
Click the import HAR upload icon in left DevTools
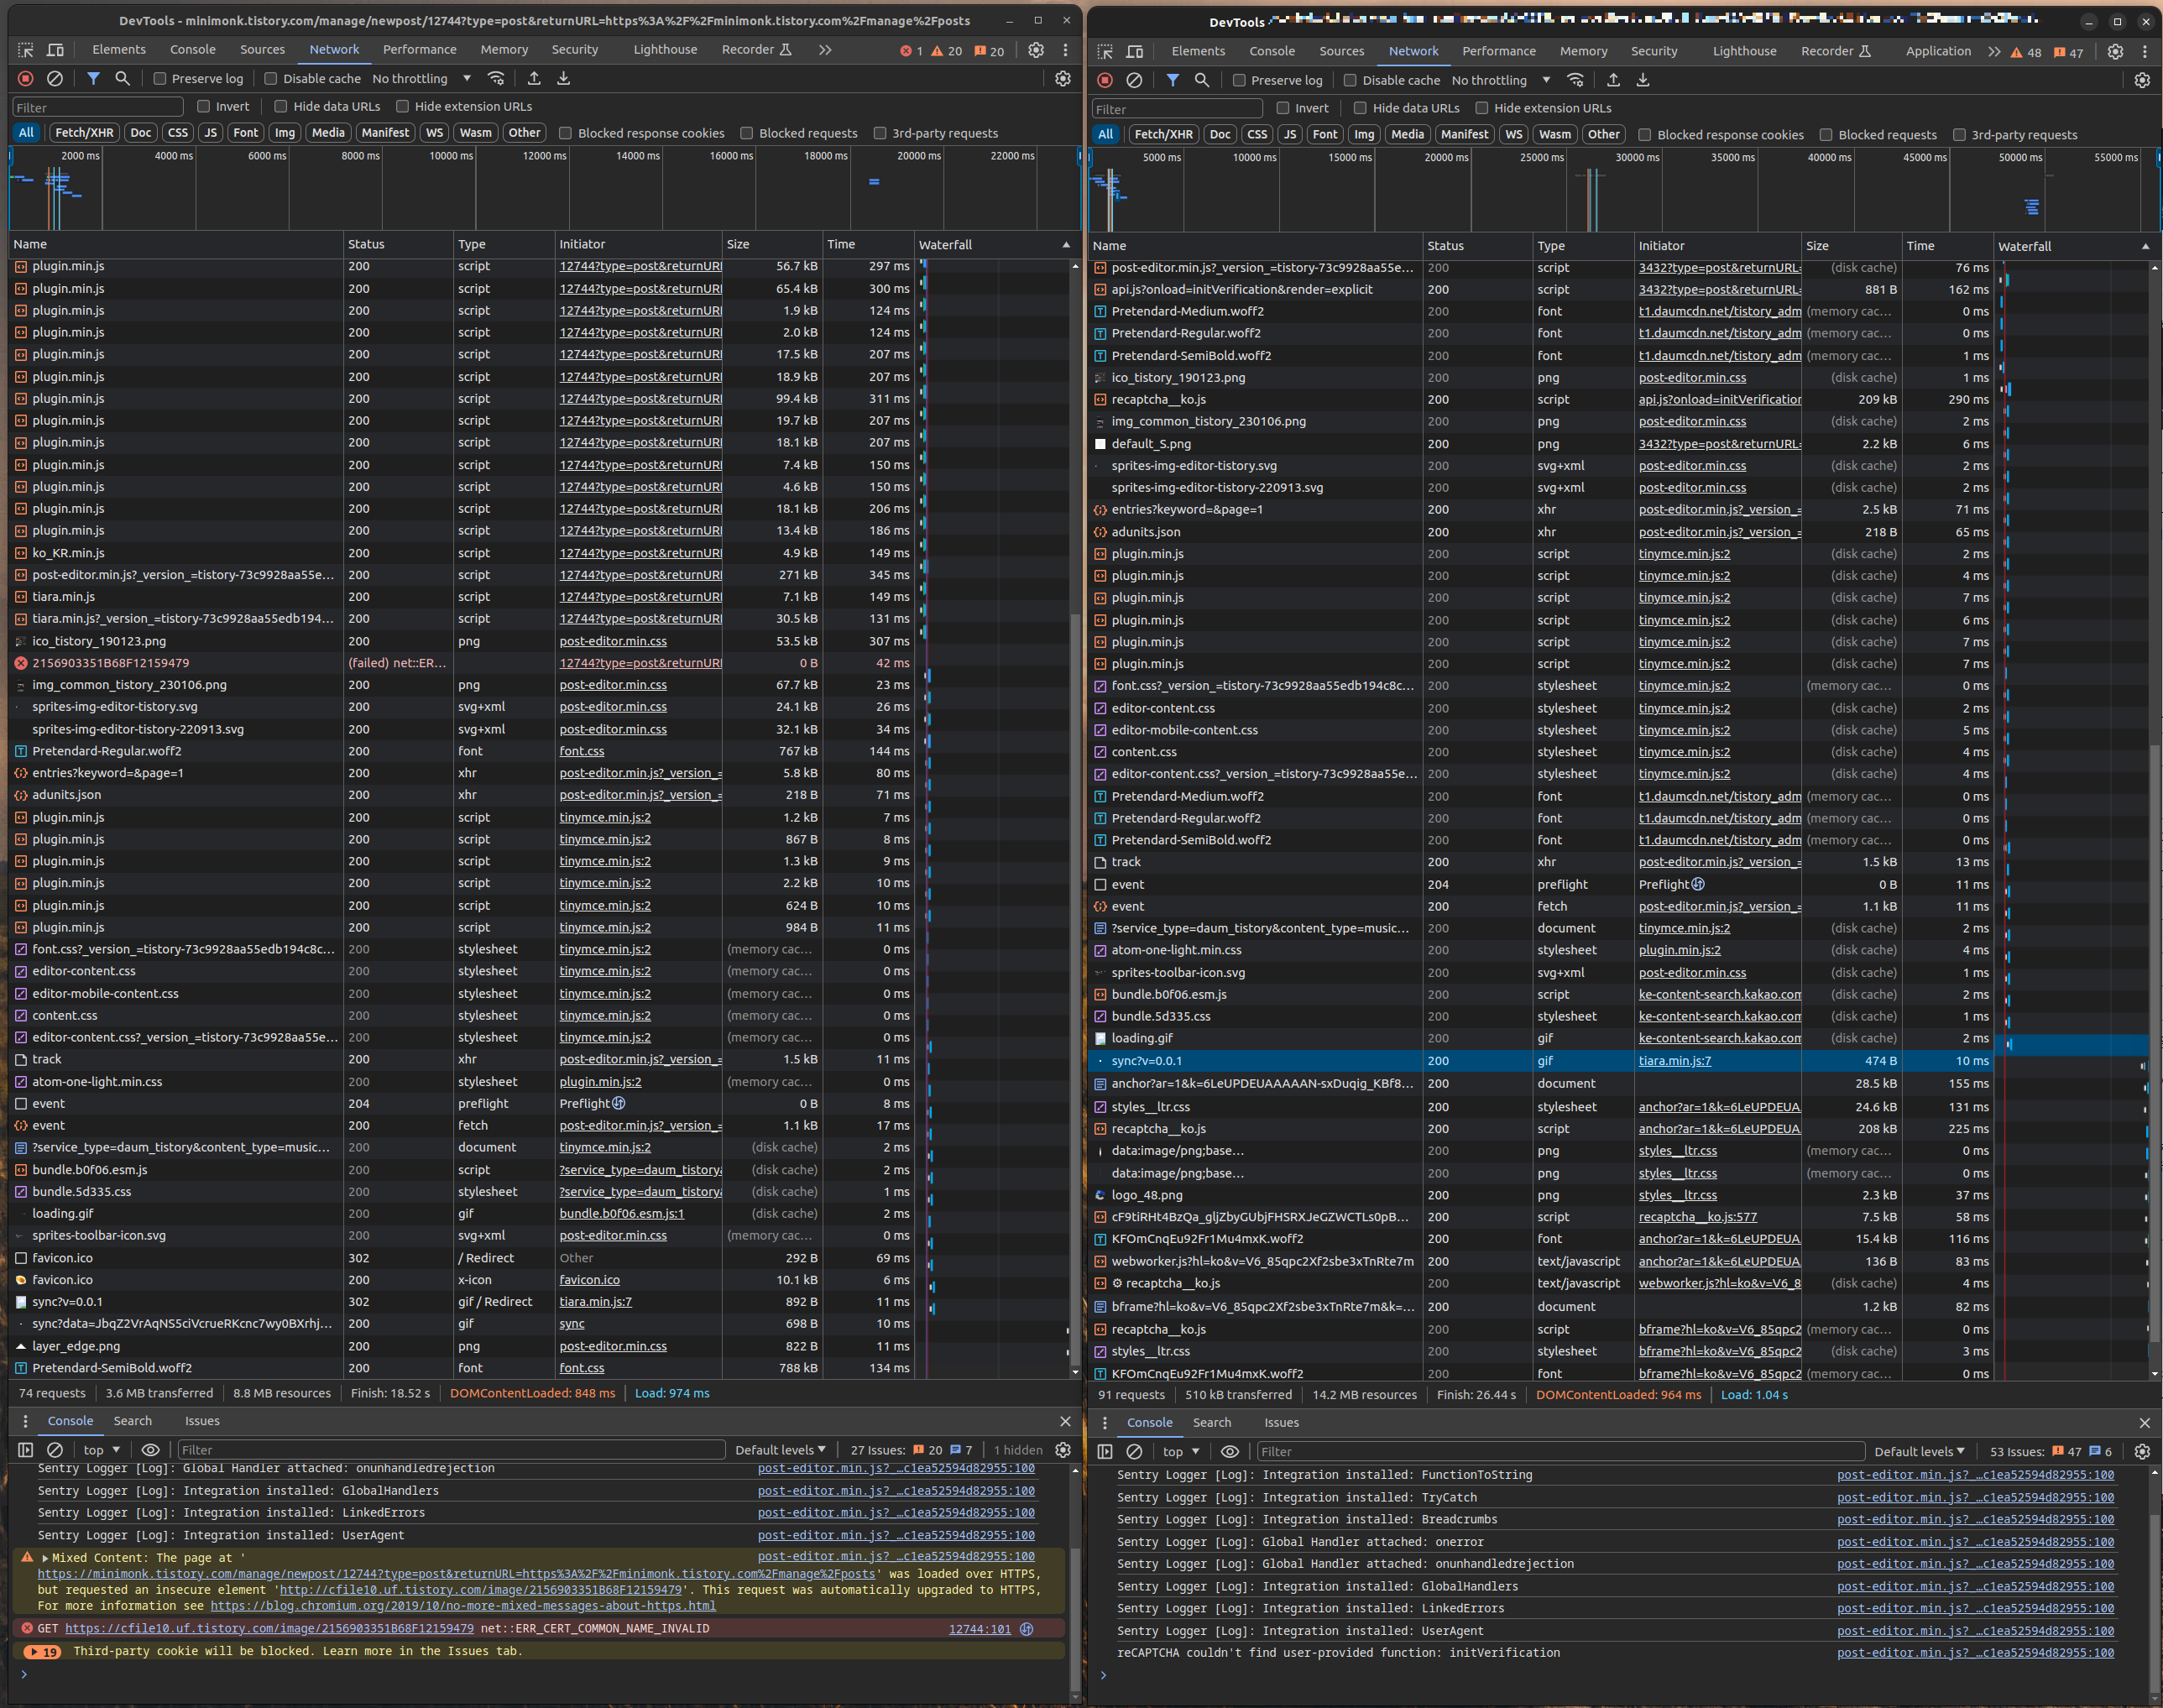(534, 78)
